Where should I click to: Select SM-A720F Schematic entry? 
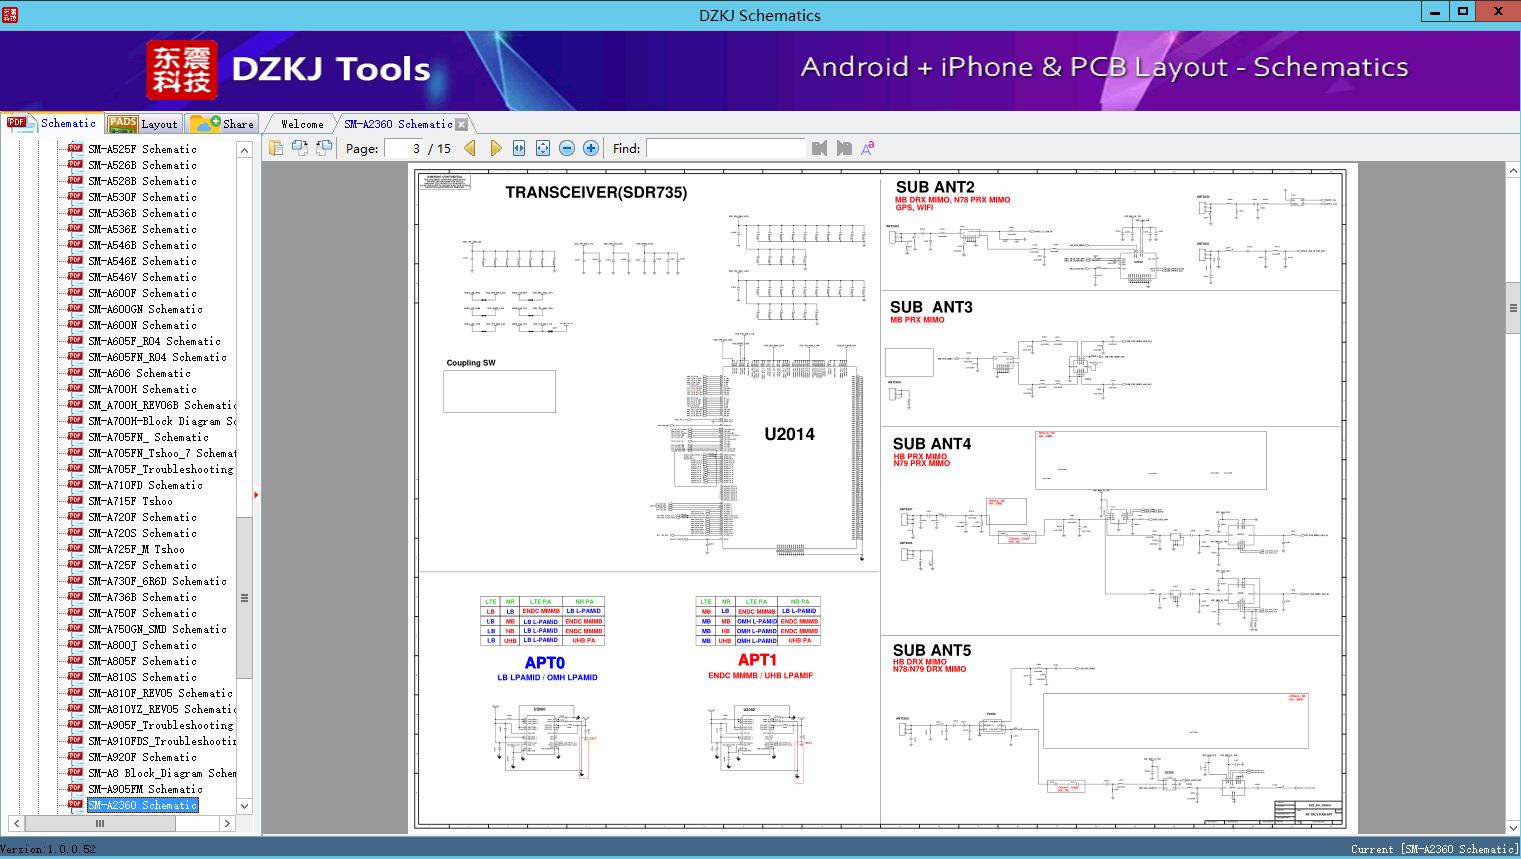coord(142,517)
